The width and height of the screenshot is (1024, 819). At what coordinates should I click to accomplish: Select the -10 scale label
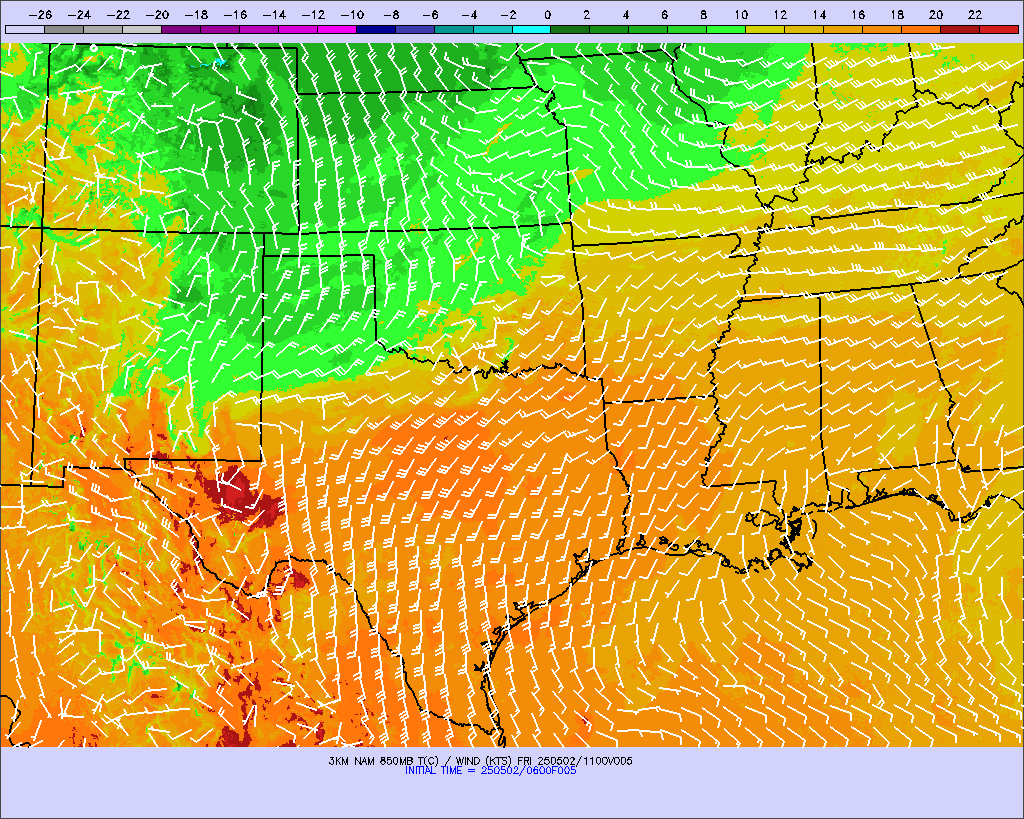352,14
